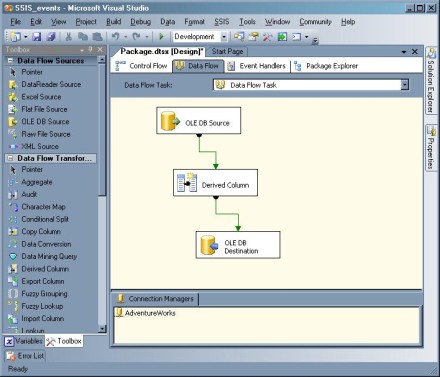Pick OLE DB Source in Toolbox
The image size is (440, 377).
[x=45, y=122]
